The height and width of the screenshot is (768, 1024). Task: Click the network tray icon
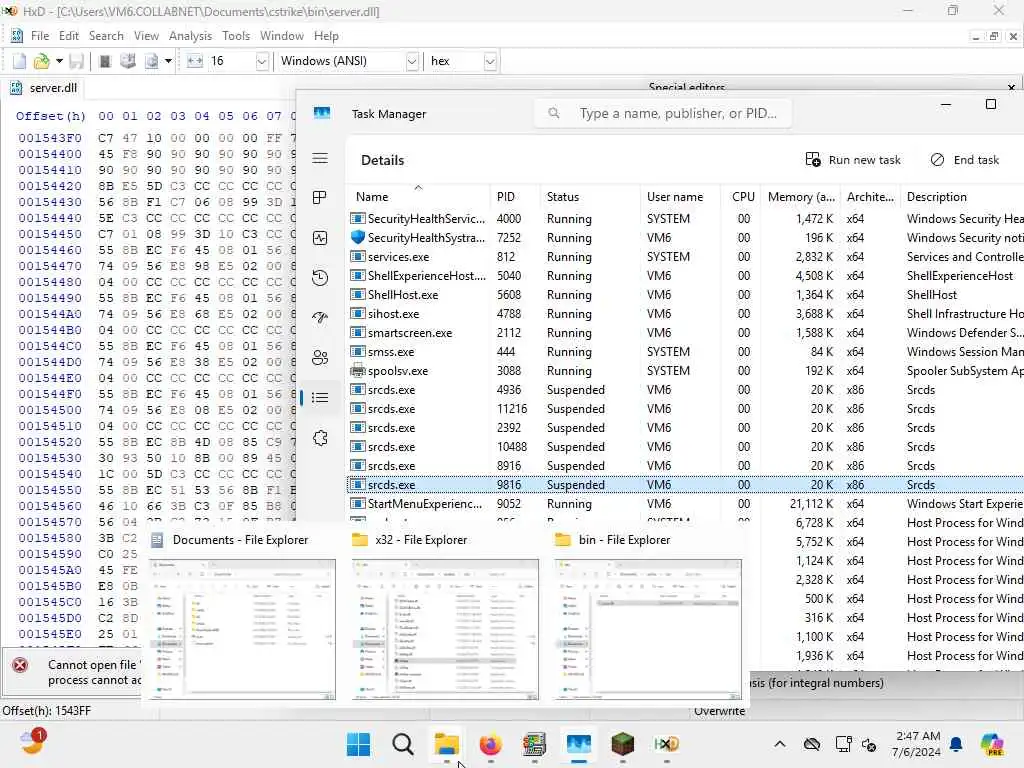(x=843, y=744)
